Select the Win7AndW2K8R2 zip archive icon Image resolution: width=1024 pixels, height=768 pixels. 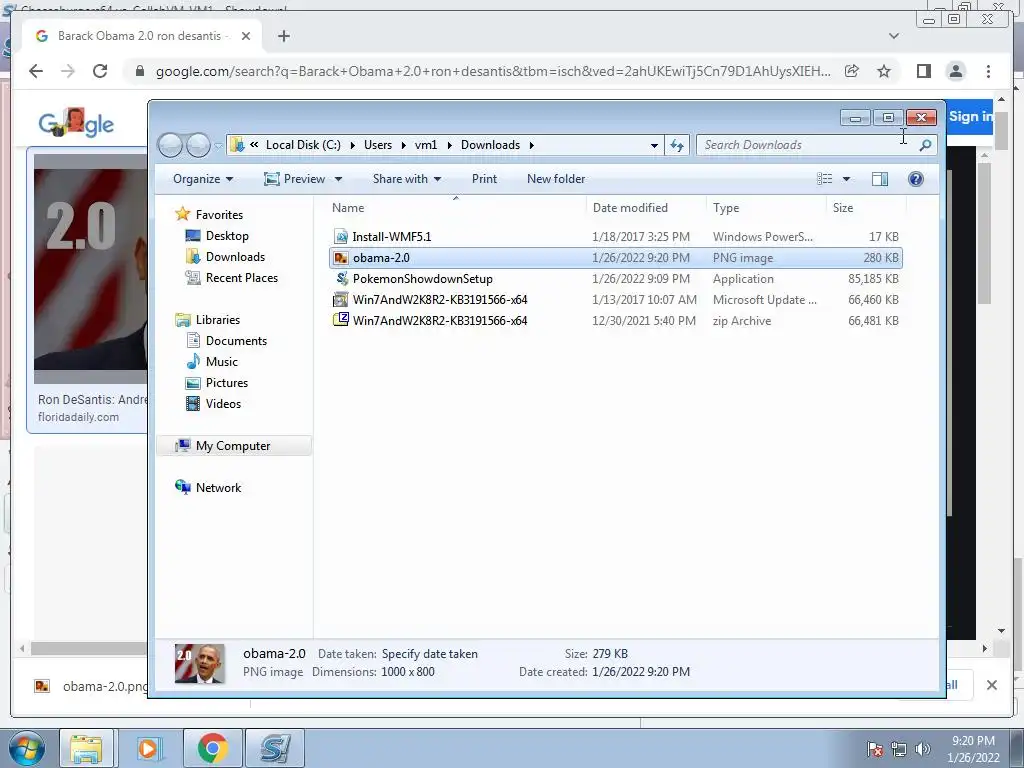click(x=341, y=321)
